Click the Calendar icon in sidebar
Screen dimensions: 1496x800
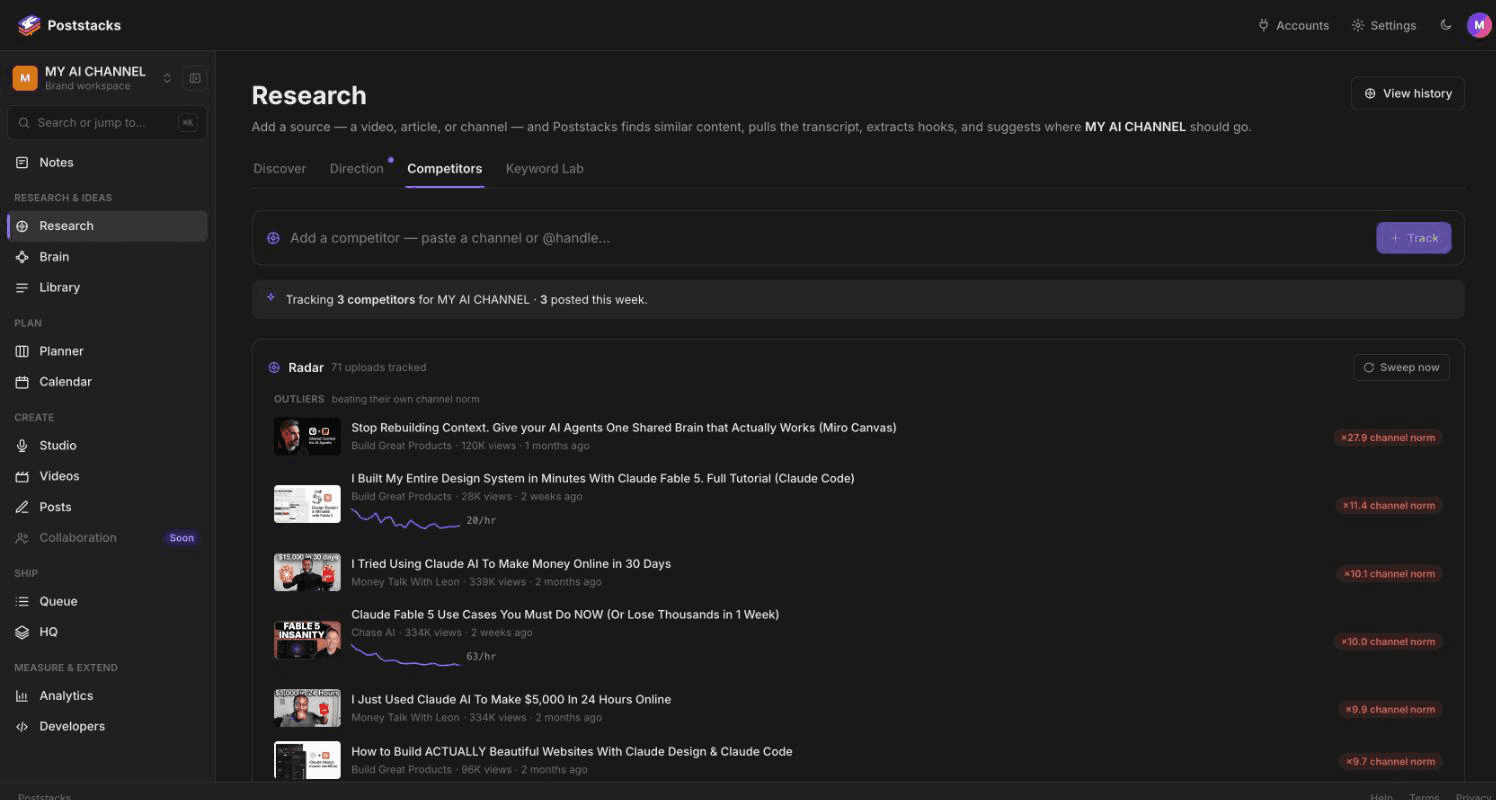pyautogui.click(x=22, y=382)
